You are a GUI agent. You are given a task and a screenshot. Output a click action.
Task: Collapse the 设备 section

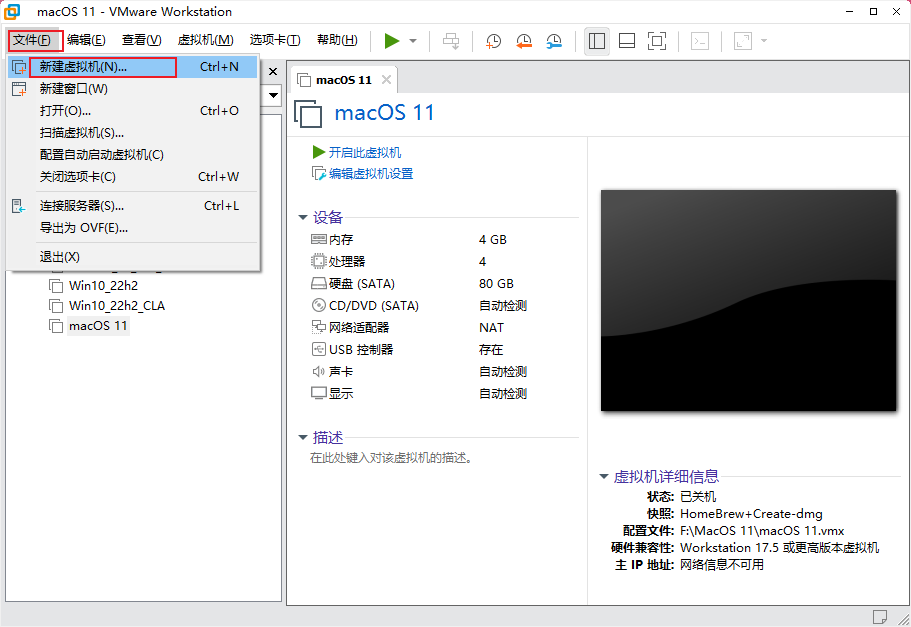pos(303,218)
